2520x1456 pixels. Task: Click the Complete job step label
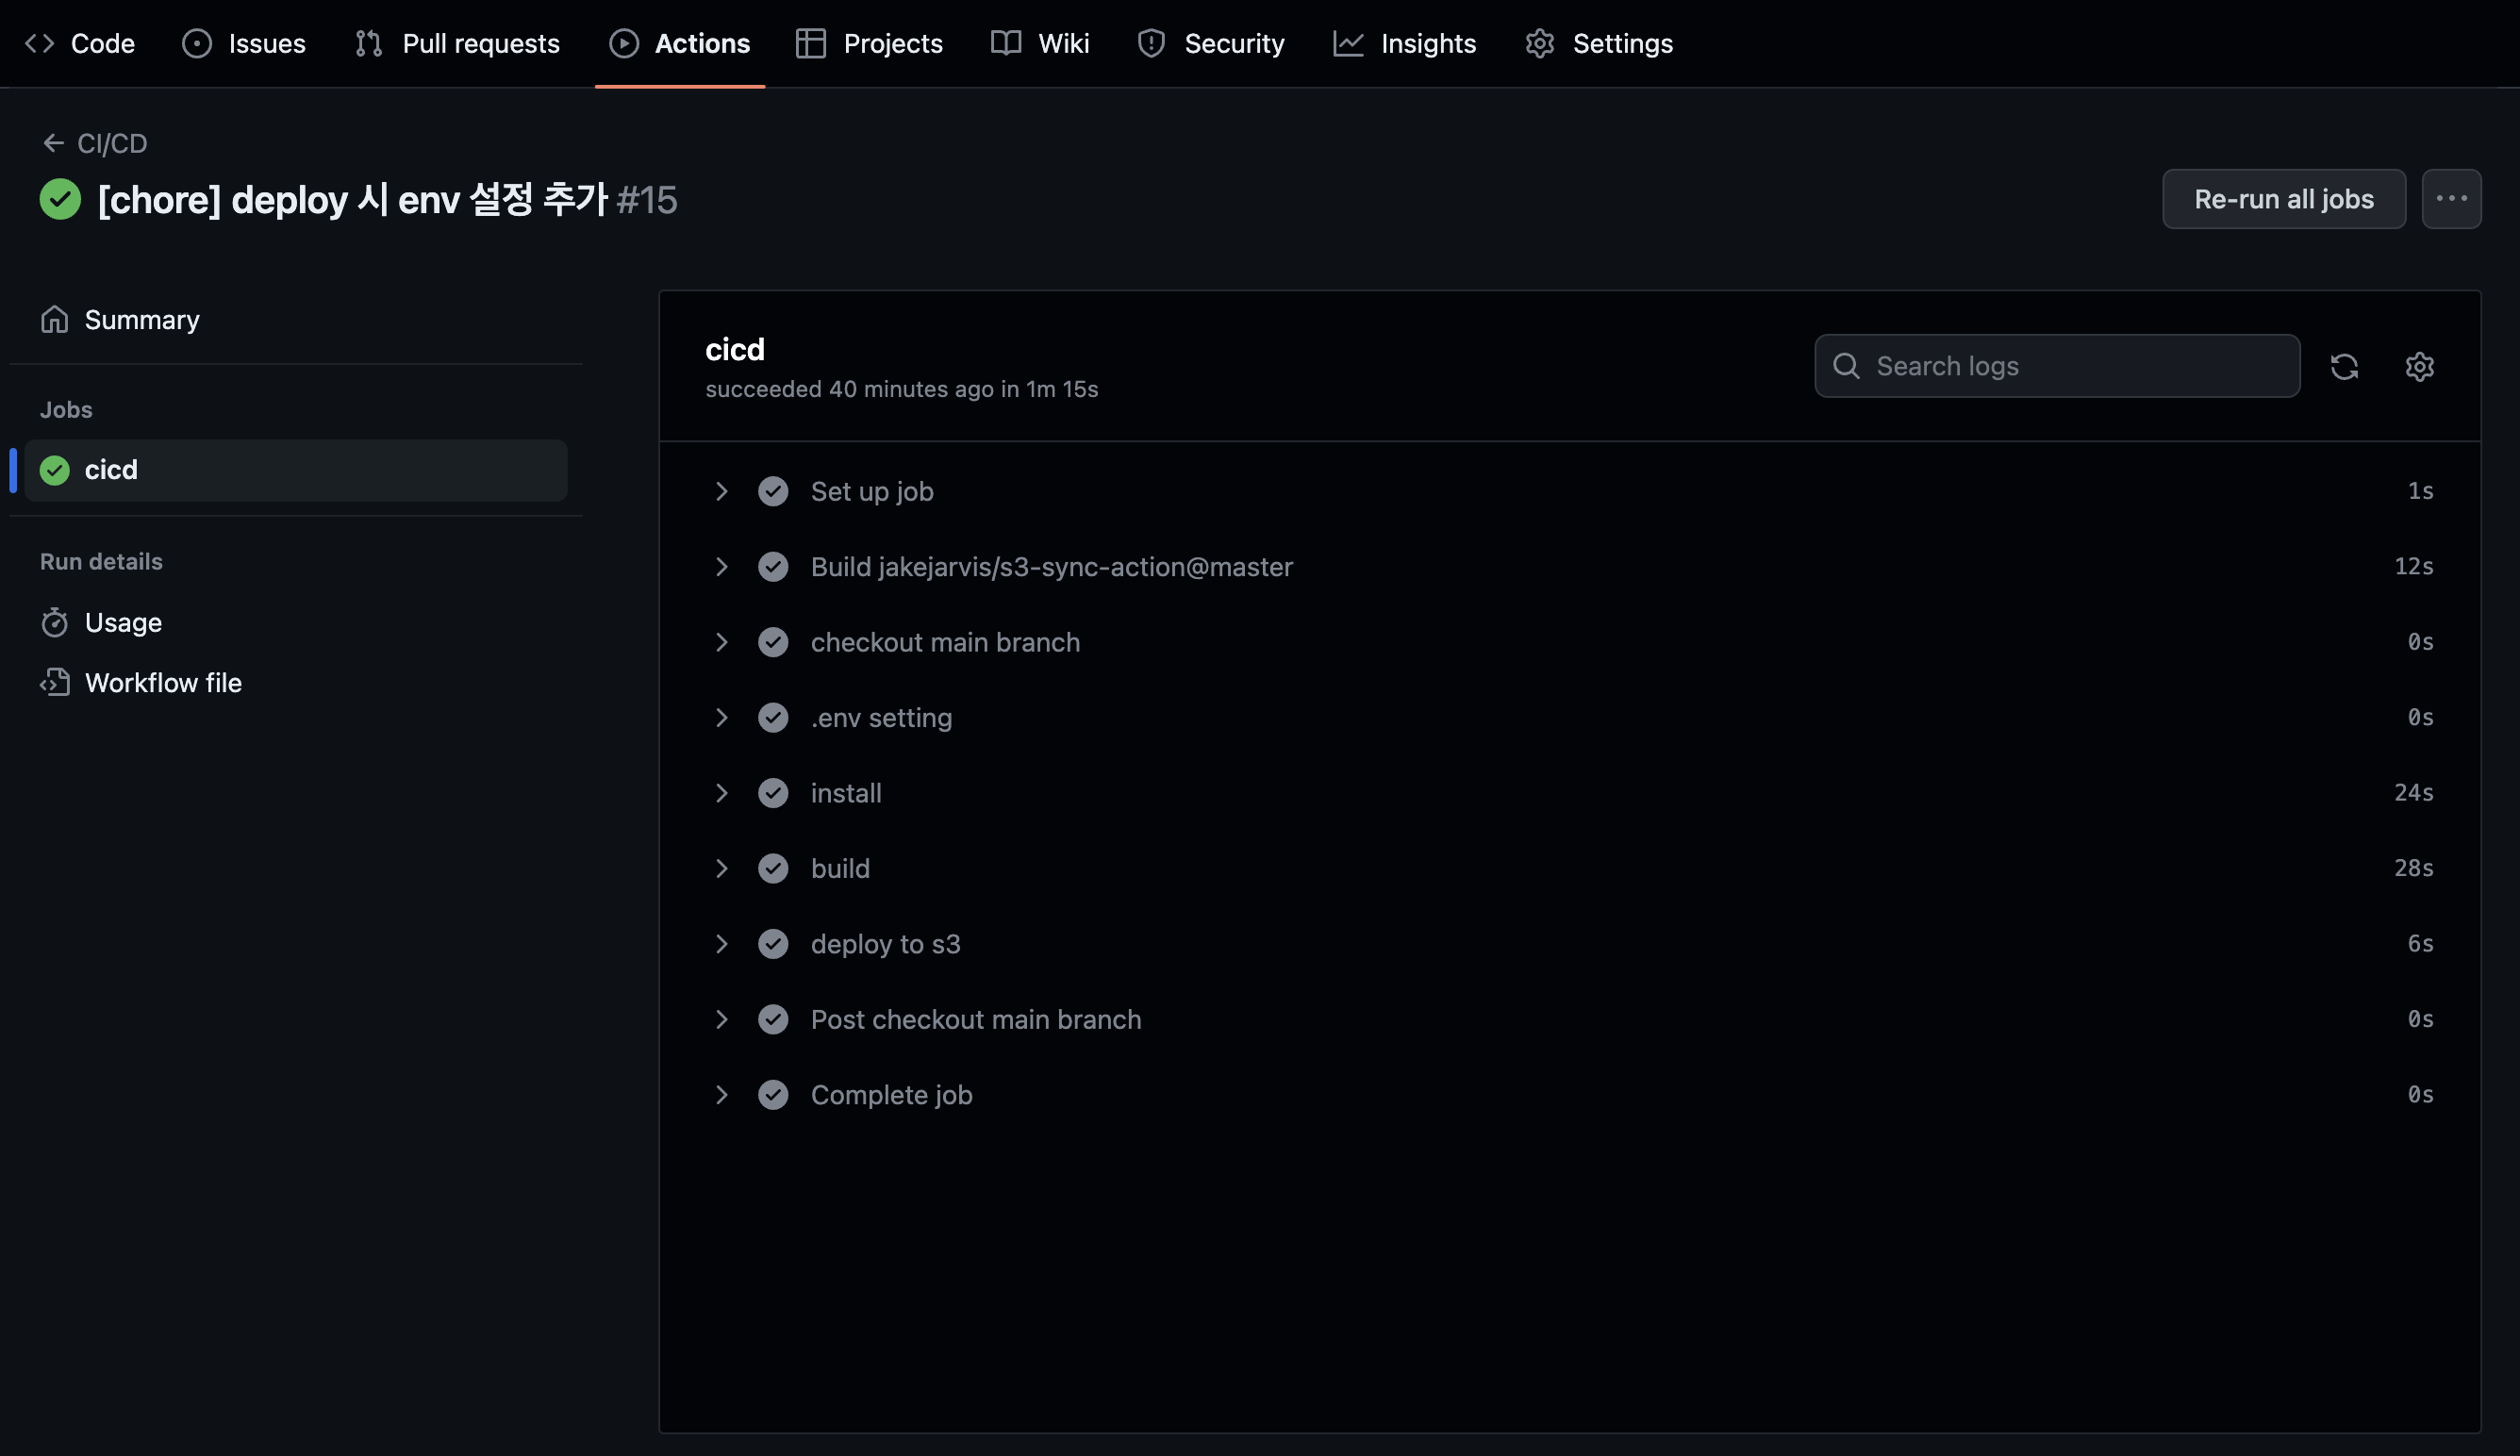coord(891,1095)
